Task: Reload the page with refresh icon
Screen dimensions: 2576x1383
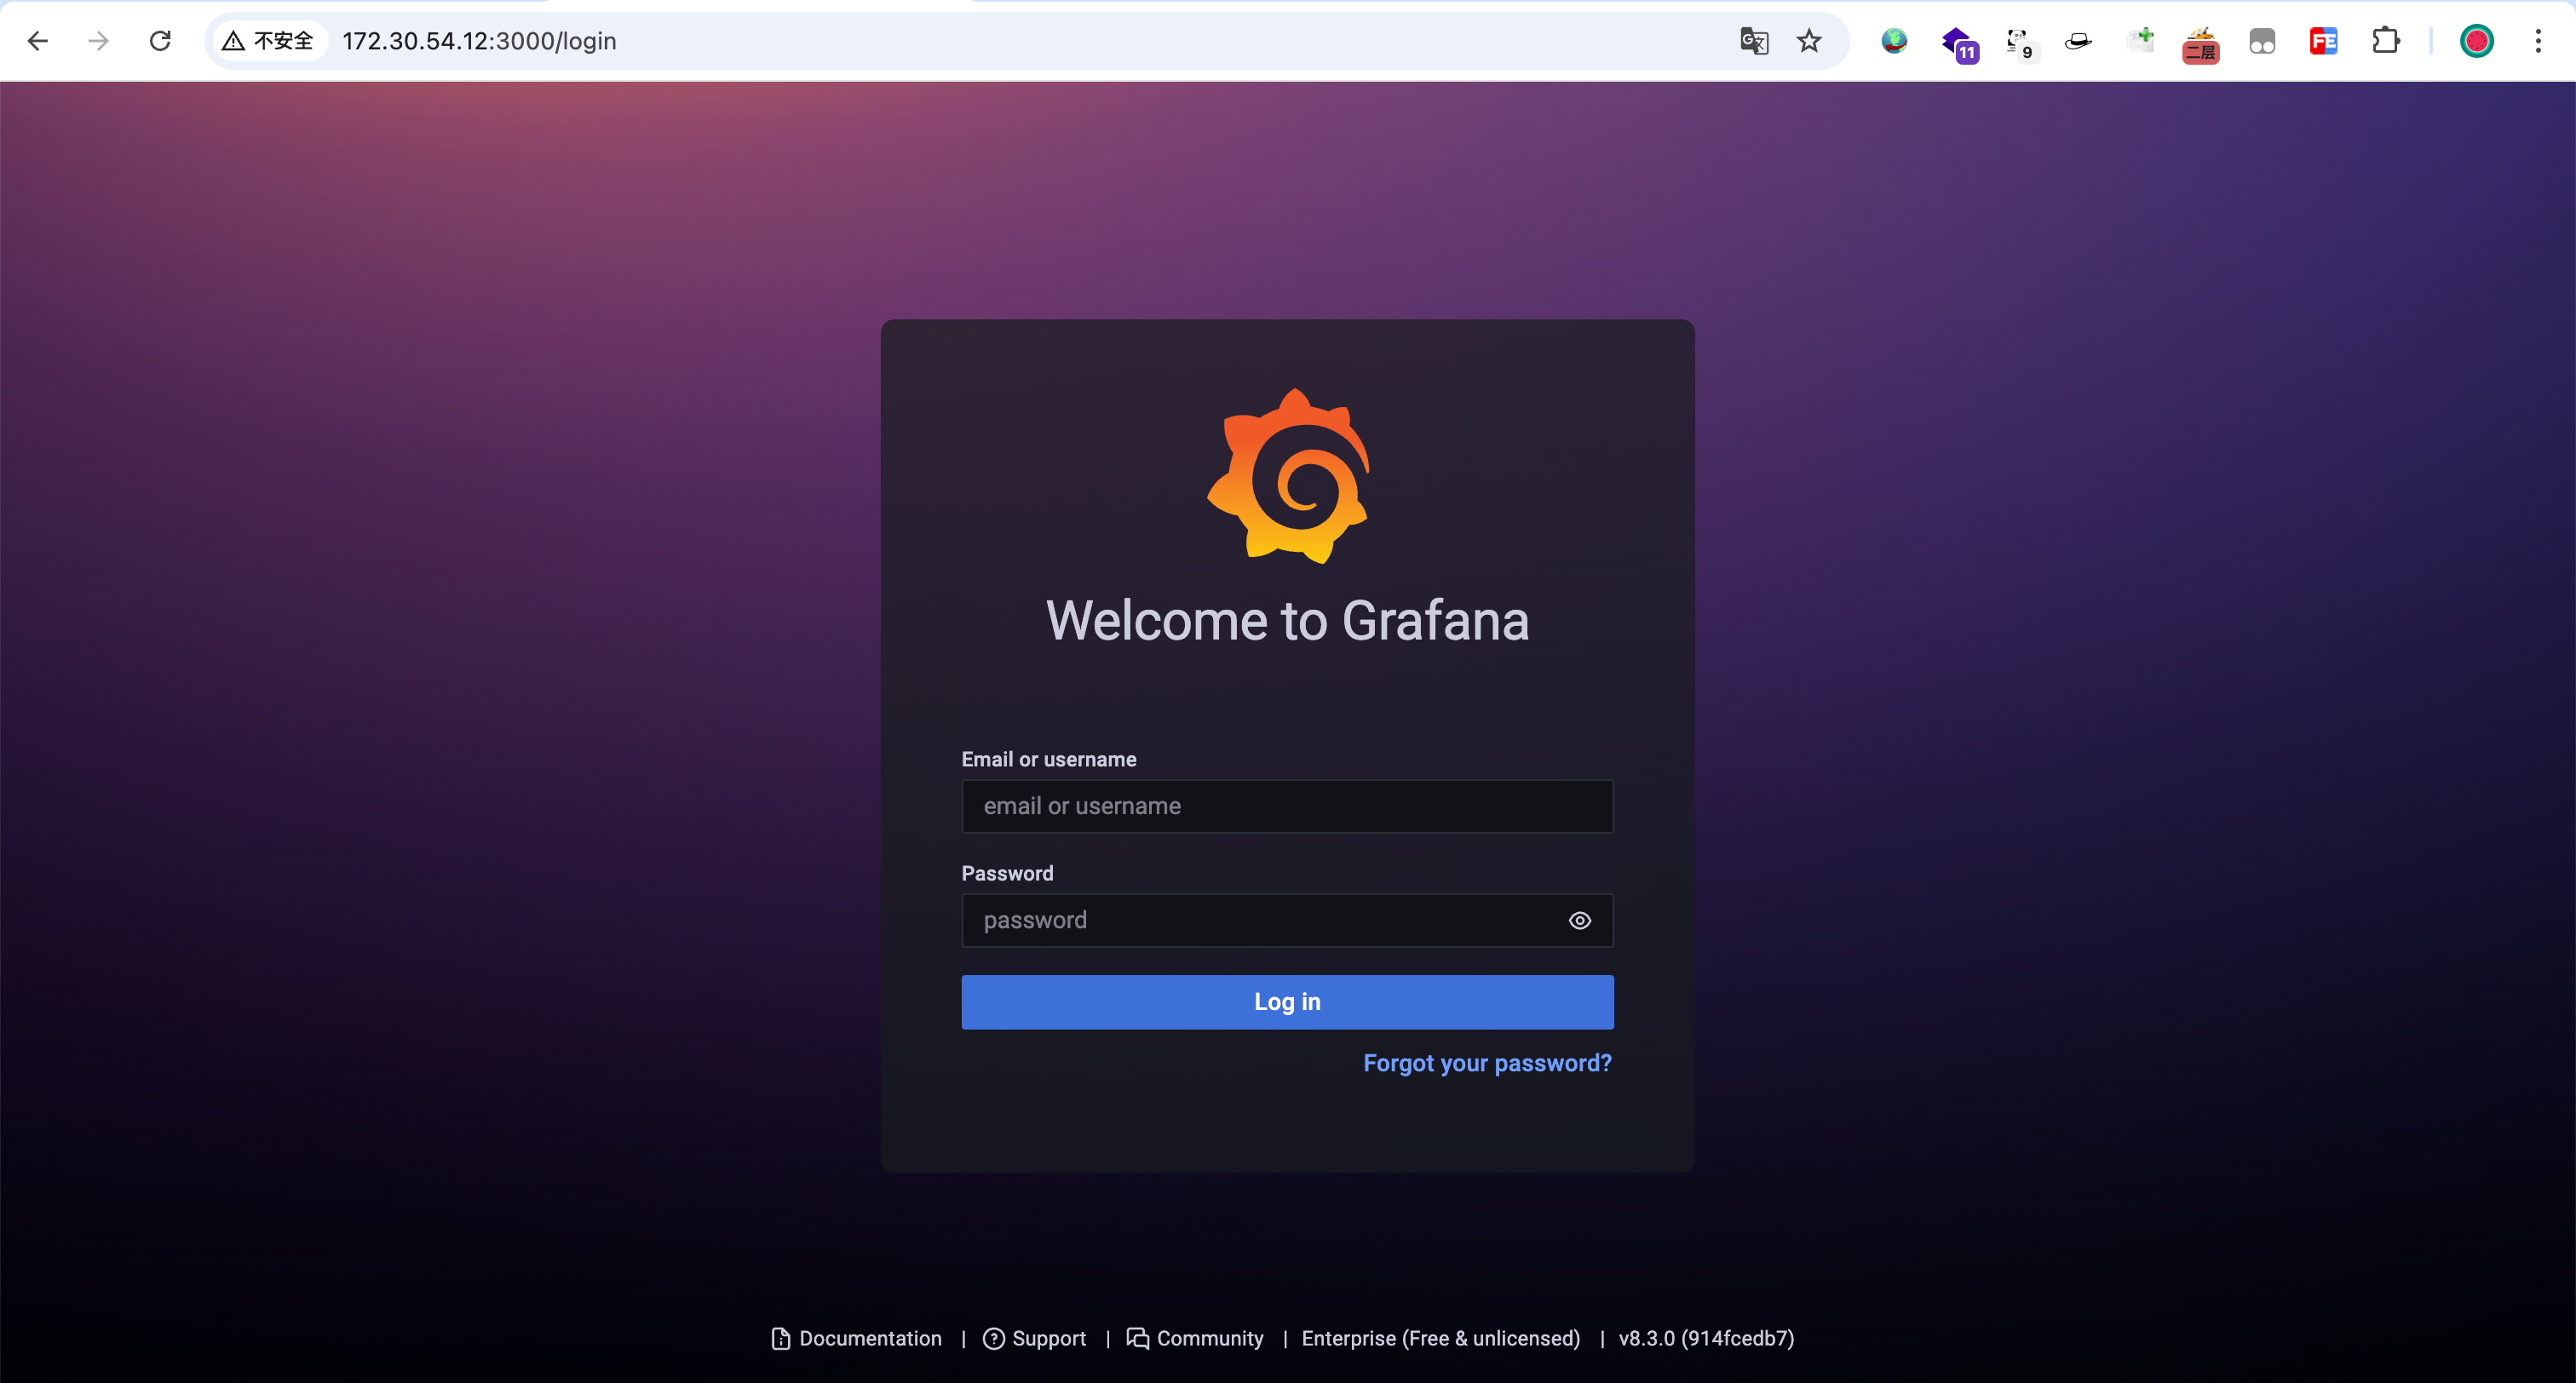Action: coord(160,41)
